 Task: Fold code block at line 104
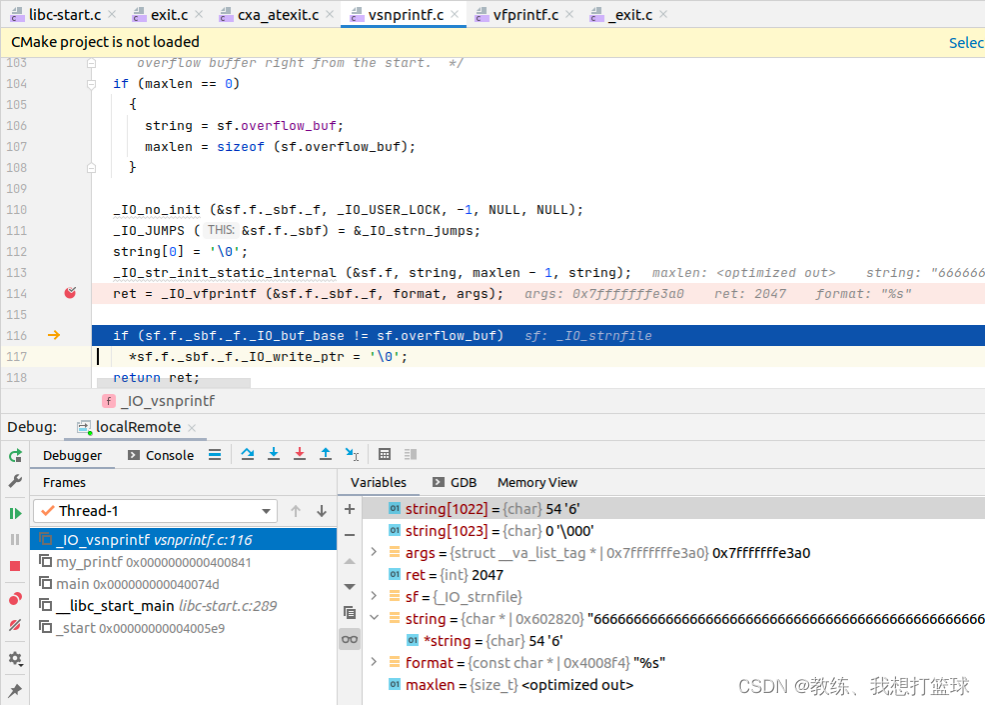point(91,84)
